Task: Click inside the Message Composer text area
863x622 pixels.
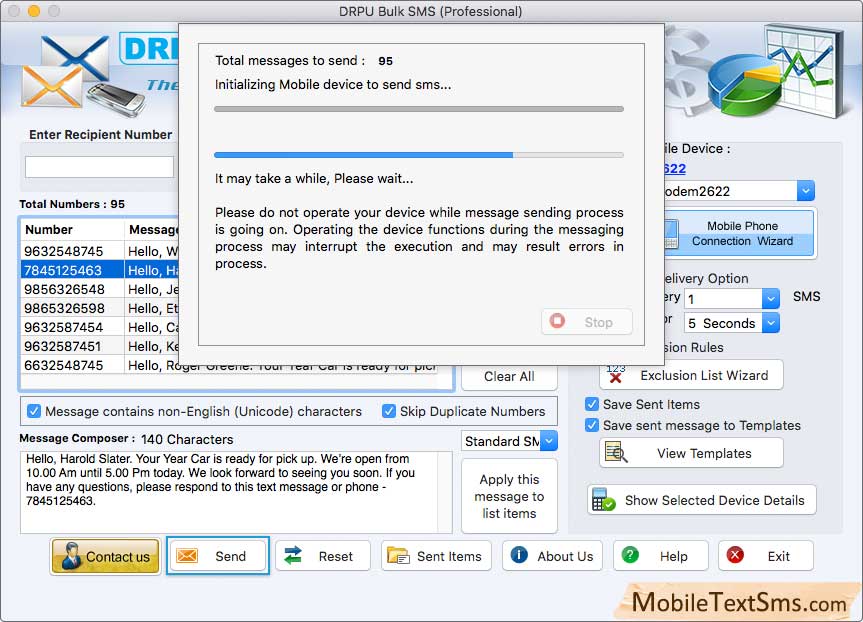Action: coord(229,492)
